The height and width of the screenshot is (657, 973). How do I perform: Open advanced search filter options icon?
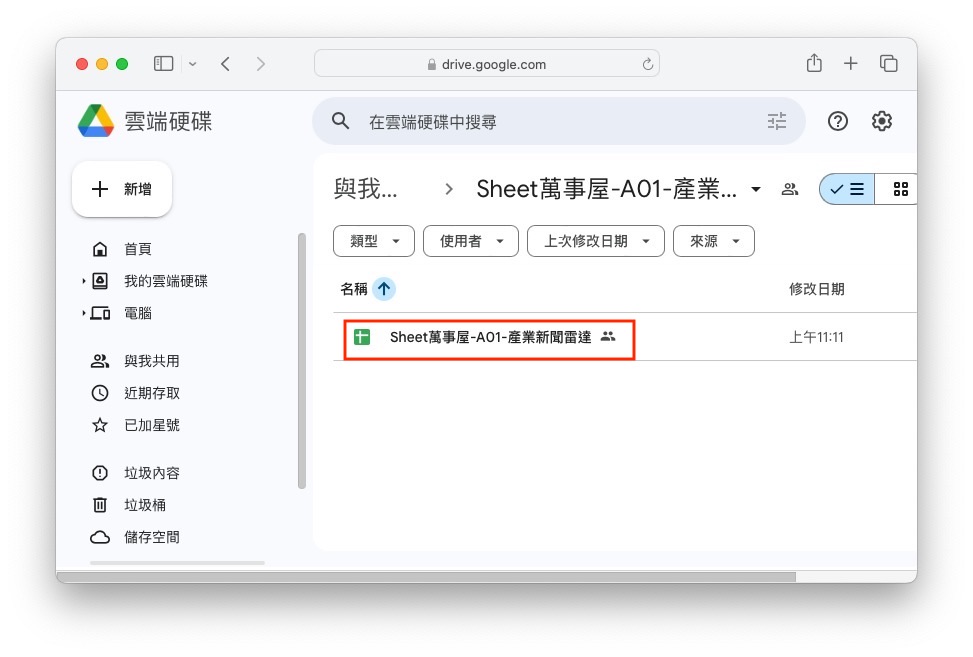coord(776,121)
